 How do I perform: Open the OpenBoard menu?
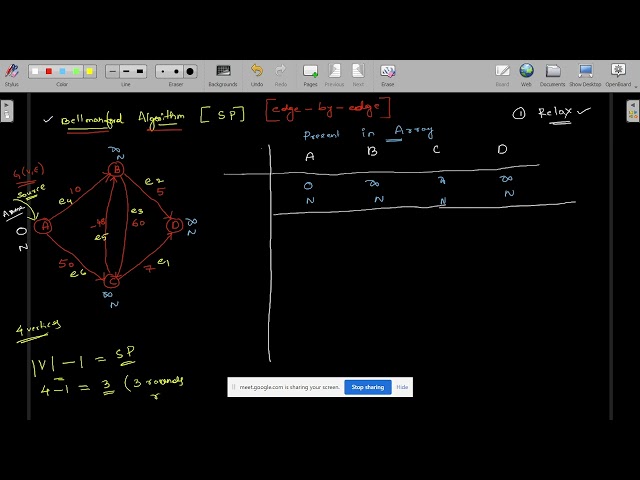[x=618, y=75]
